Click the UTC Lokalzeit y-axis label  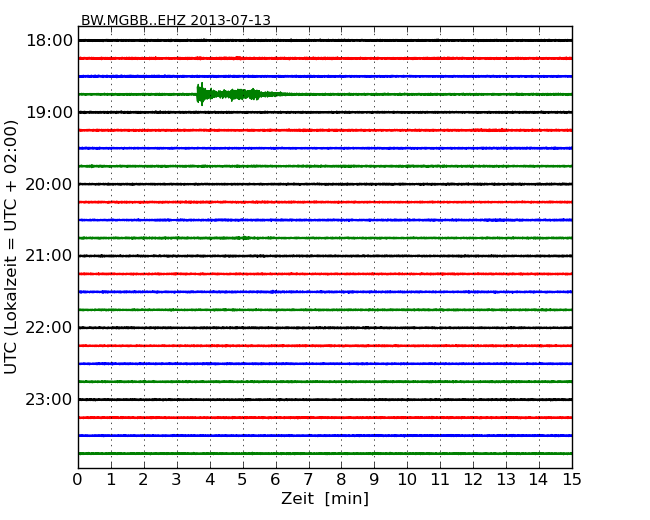11,248
